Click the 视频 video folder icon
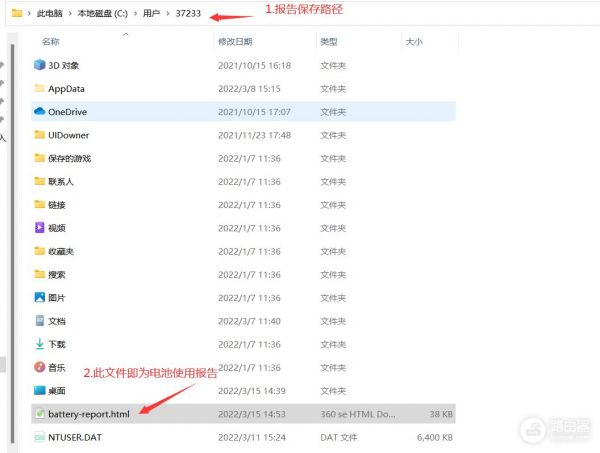600x453 pixels. (39, 227)
